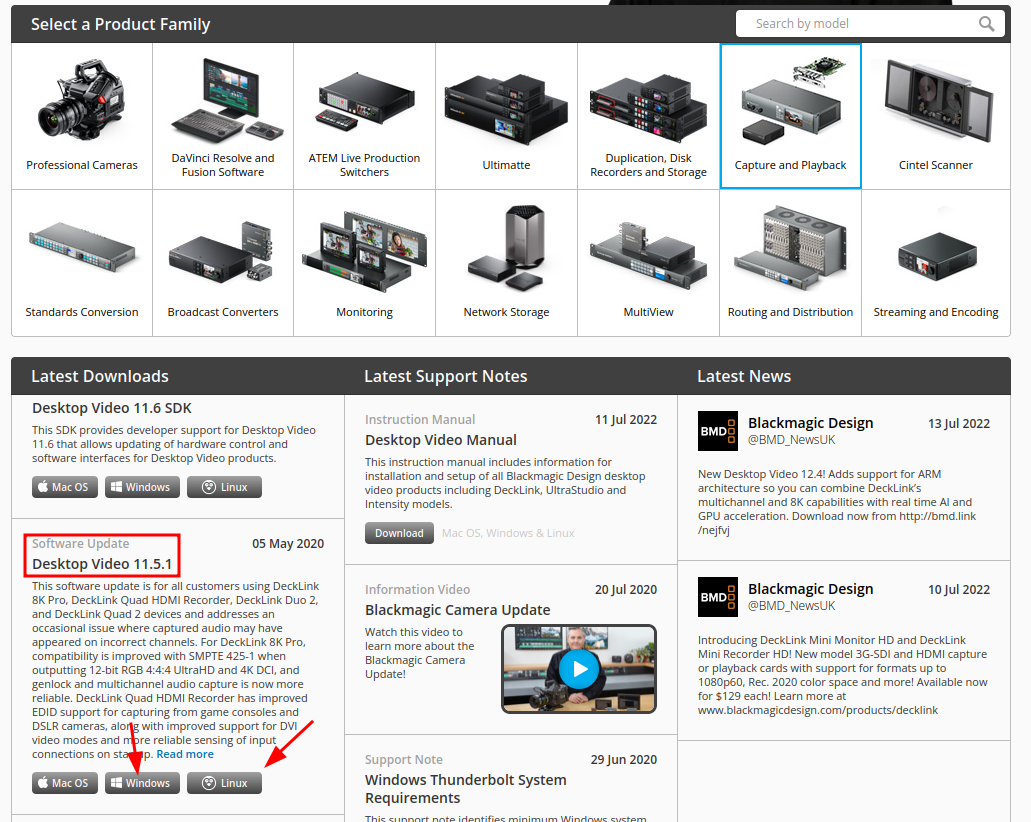Select the Ultimatte product family
1031x822 pixels.
point(506,116)
